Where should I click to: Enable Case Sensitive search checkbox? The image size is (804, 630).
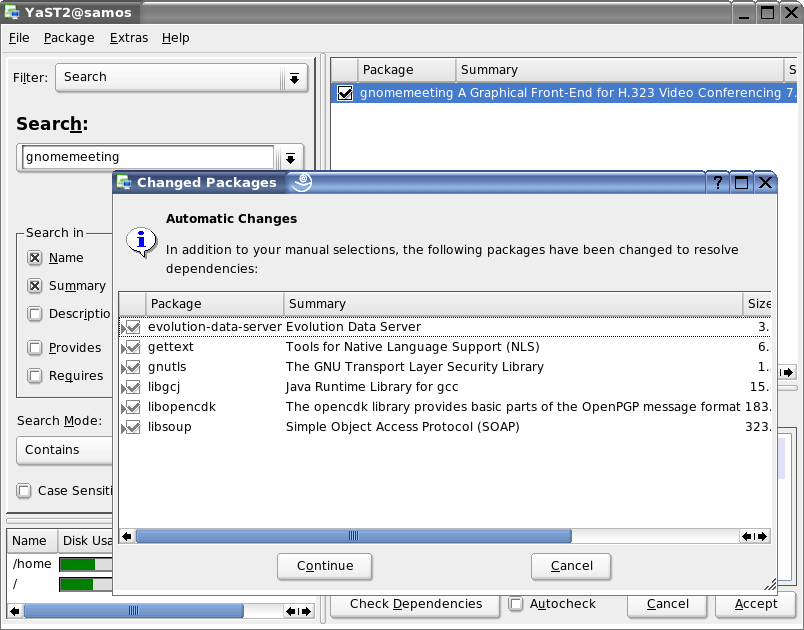tap(24, 491)
